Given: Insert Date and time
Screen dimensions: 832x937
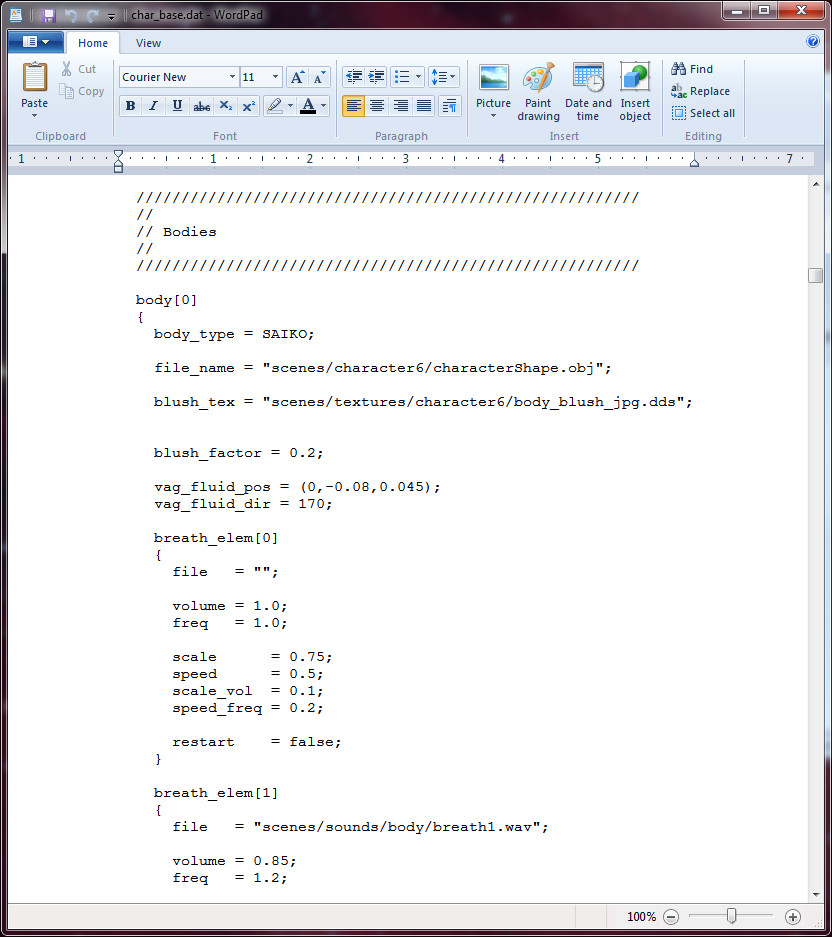Looking at the screenshot, I should (588, 91).
